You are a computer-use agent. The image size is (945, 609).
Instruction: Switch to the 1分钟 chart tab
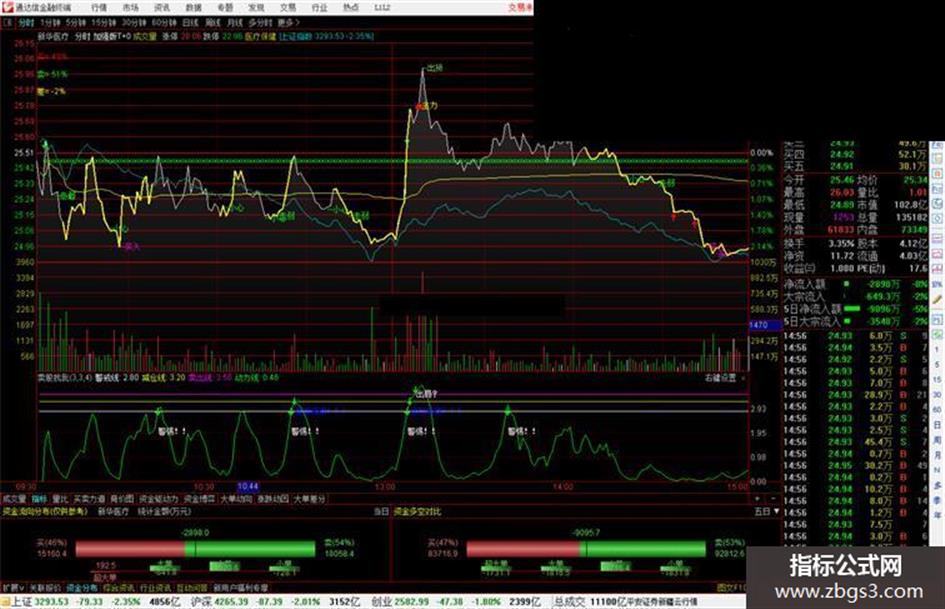click(50, 22)
